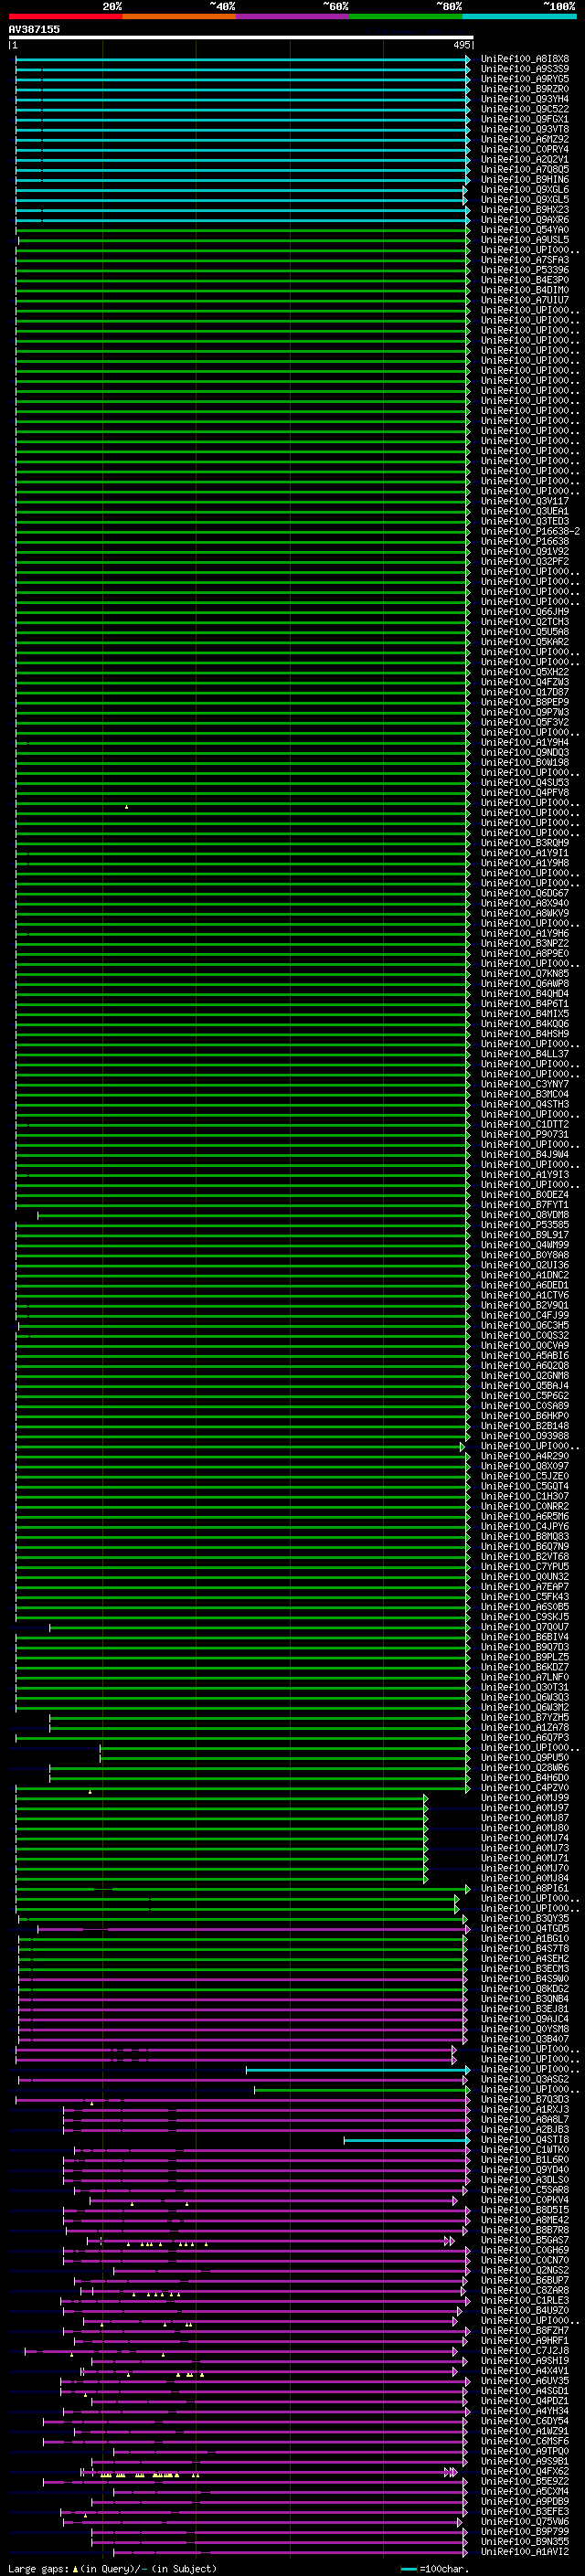585x2576 pixels.
Task: Select the UniRef100_P90731 label
Action: [x=525, y=1134]
